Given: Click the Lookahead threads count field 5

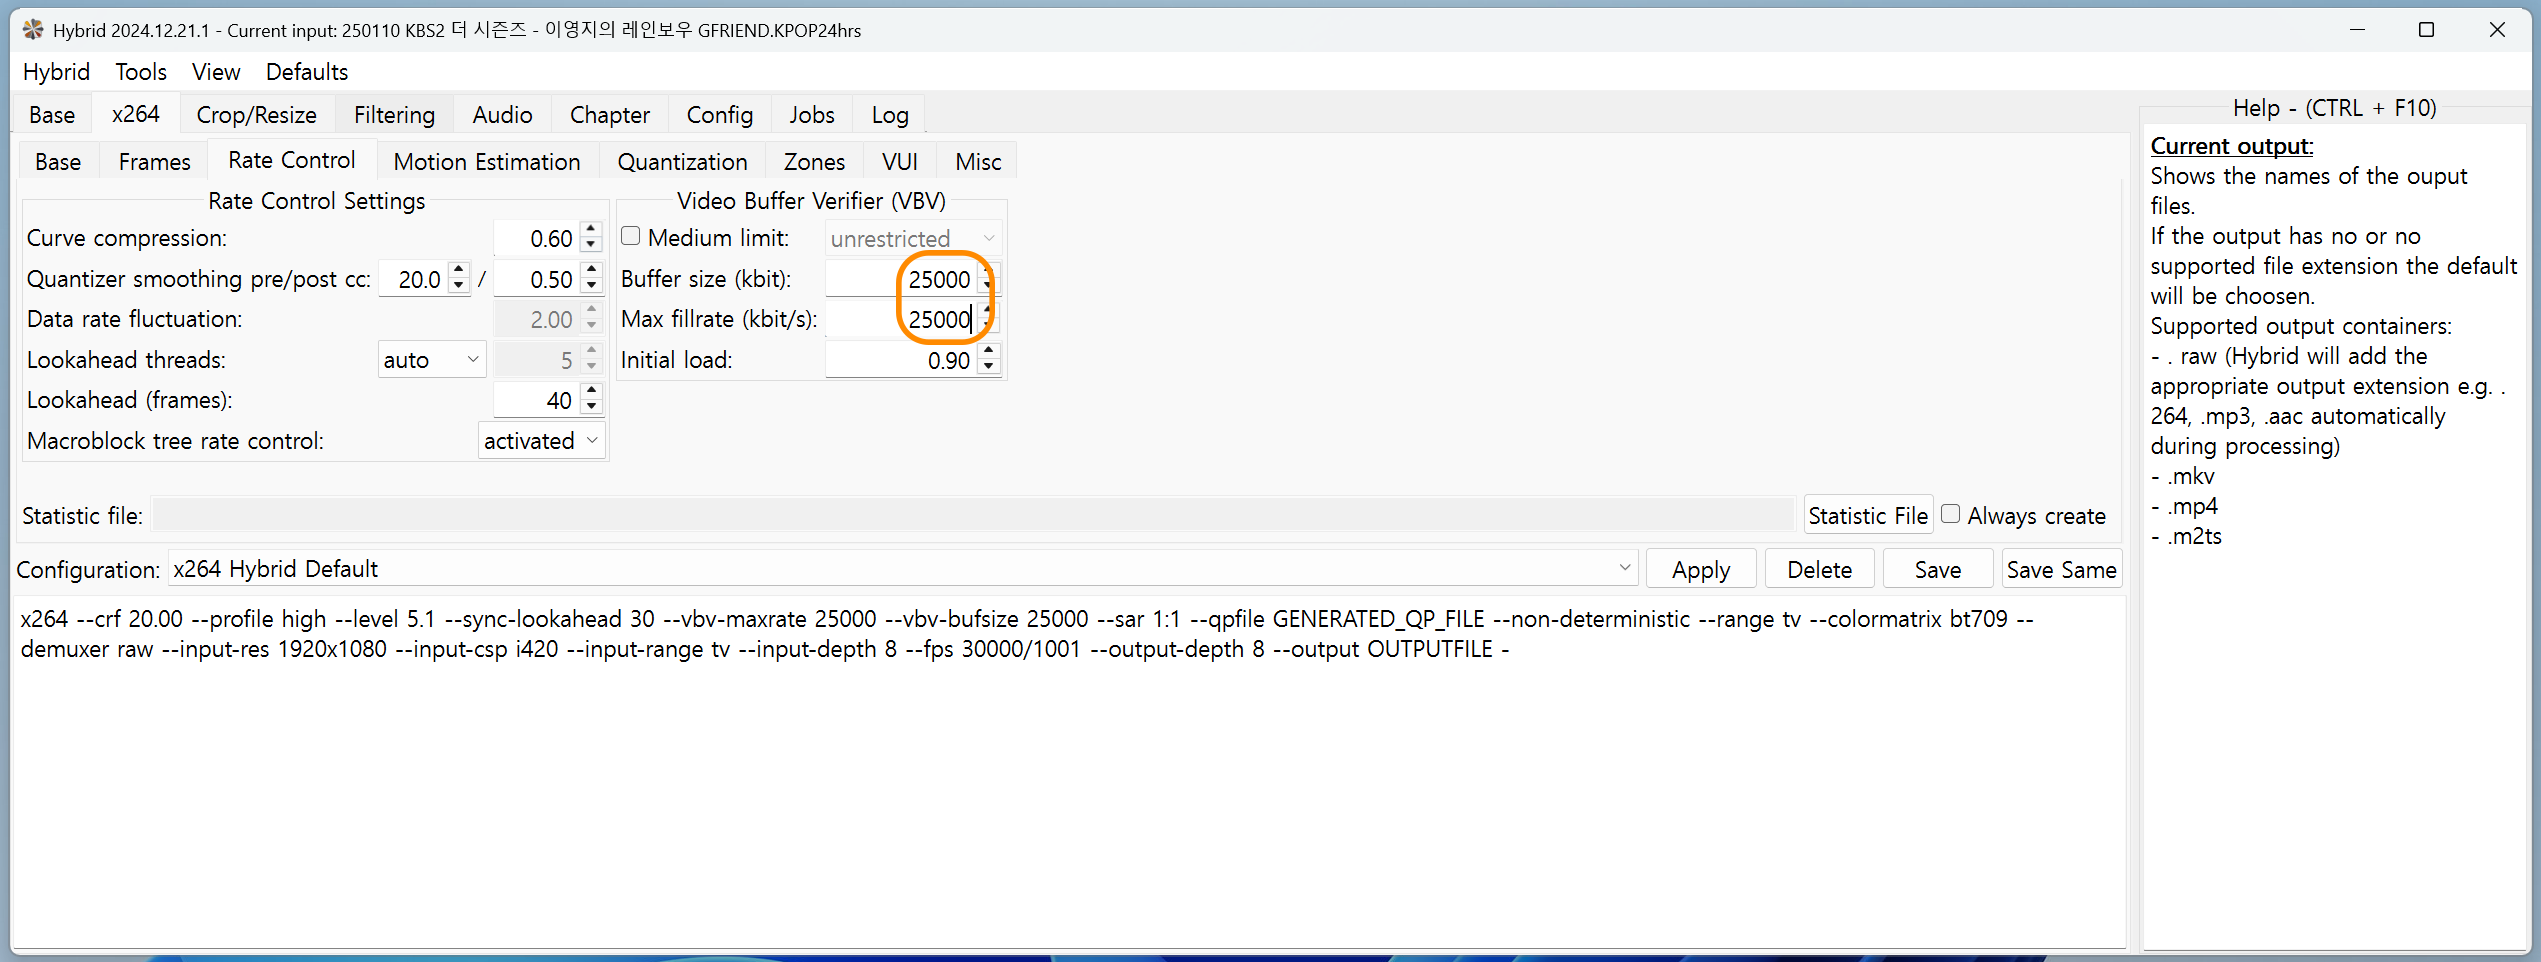Looking at the screenshot, I should [537, 360].
